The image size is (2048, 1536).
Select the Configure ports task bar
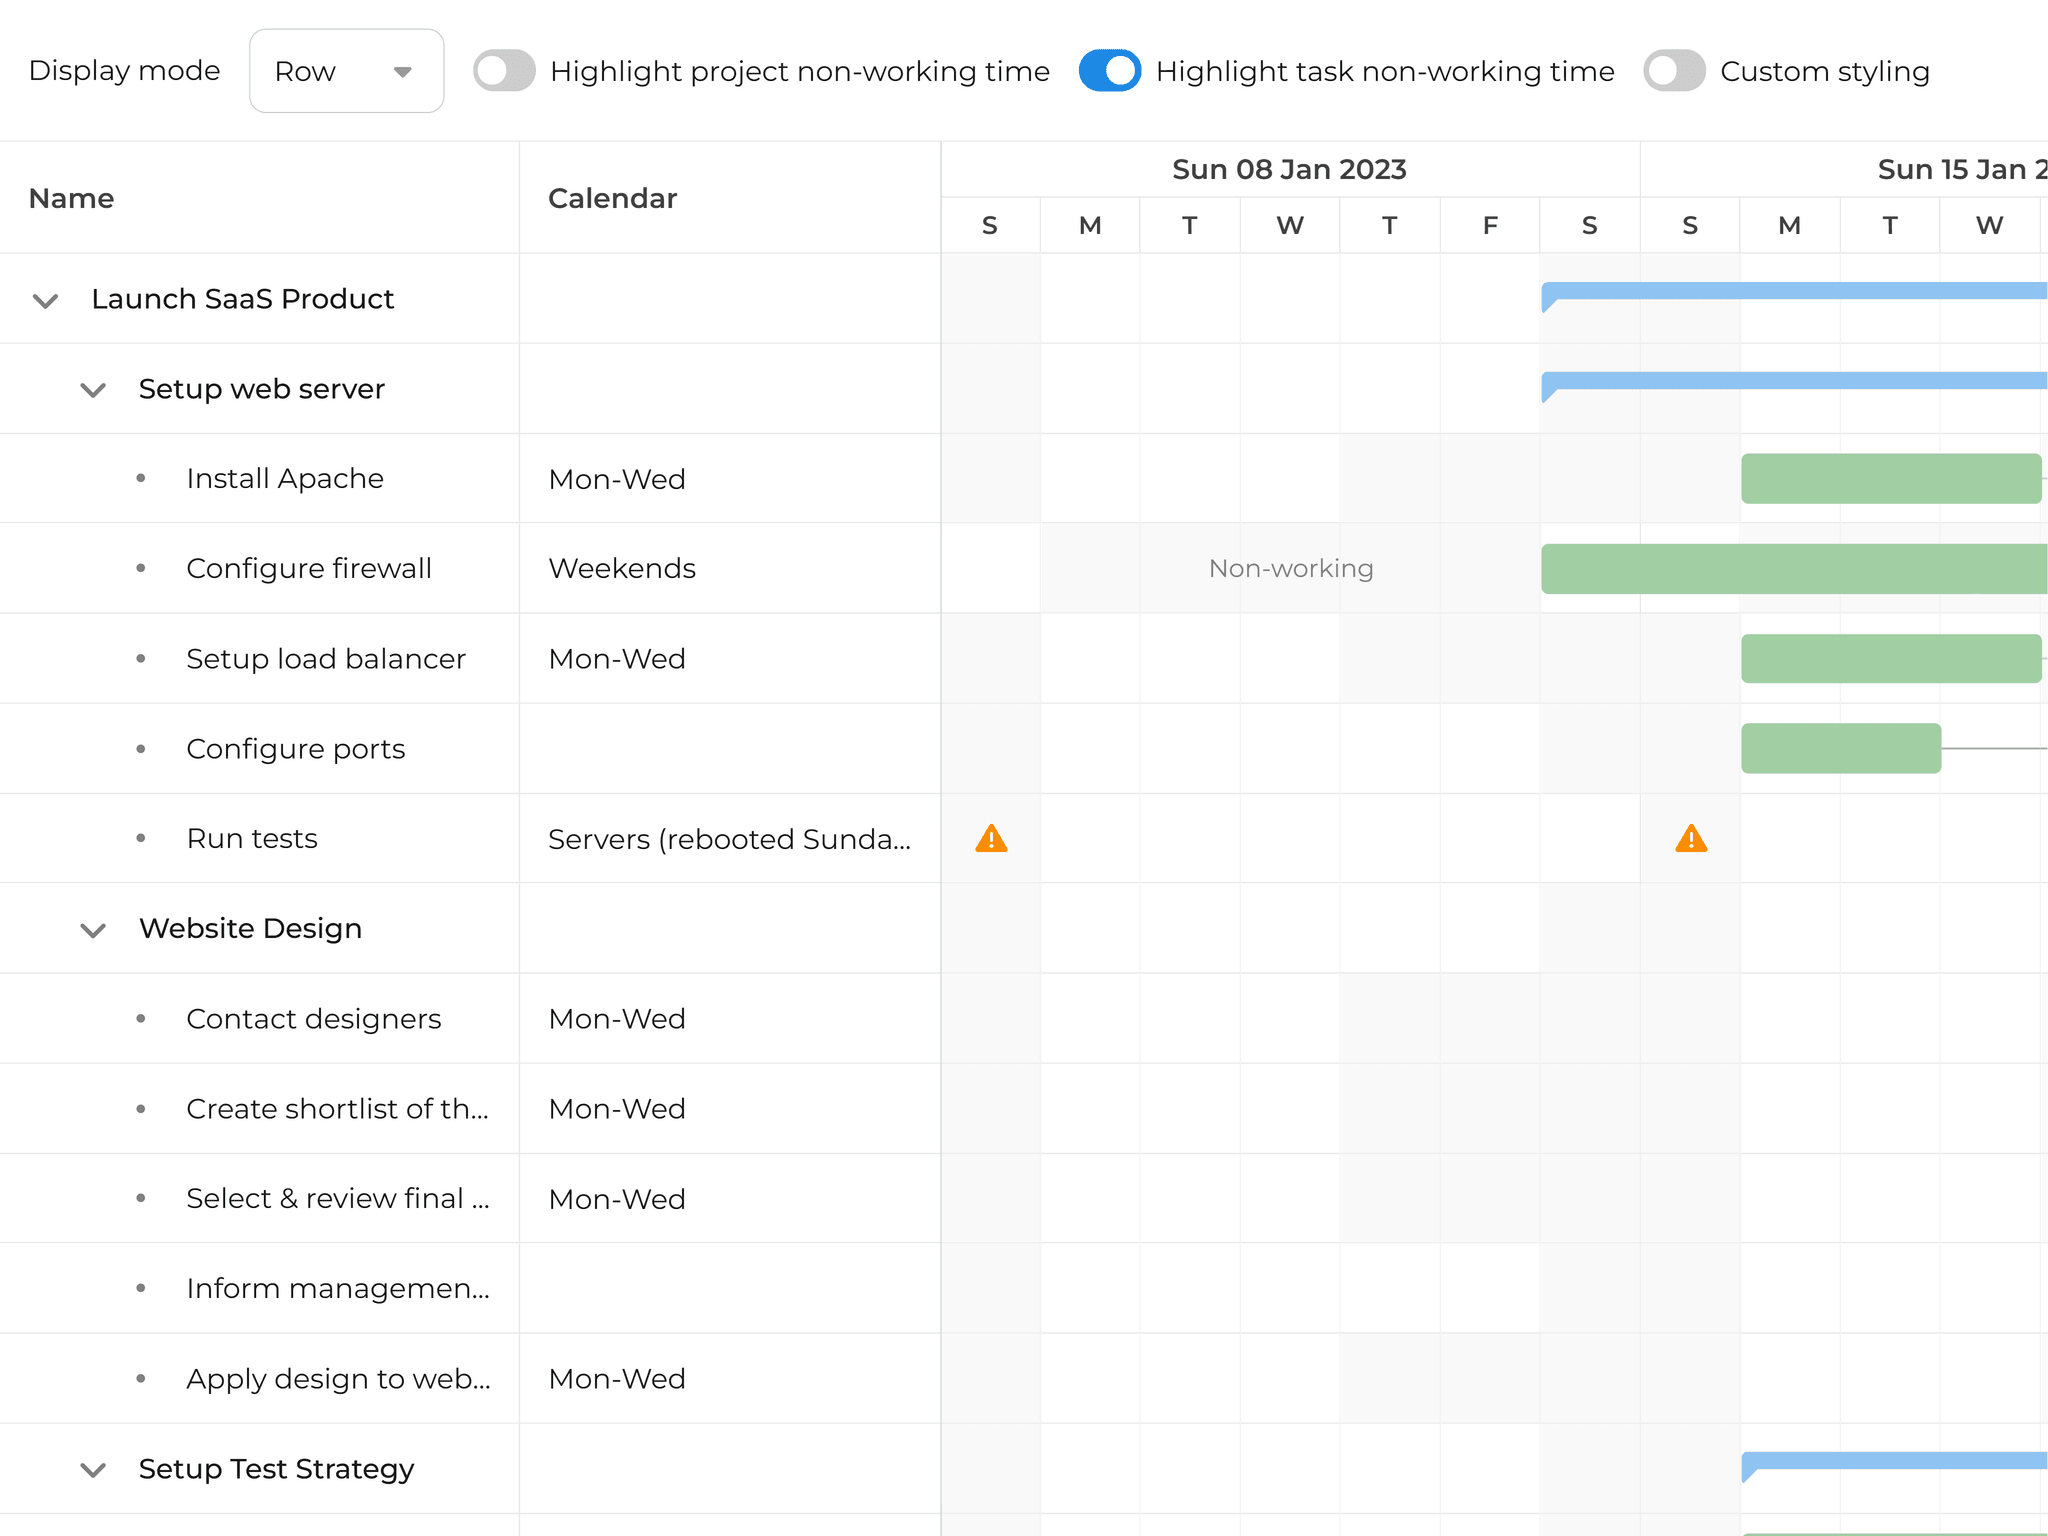[1840, 748]
